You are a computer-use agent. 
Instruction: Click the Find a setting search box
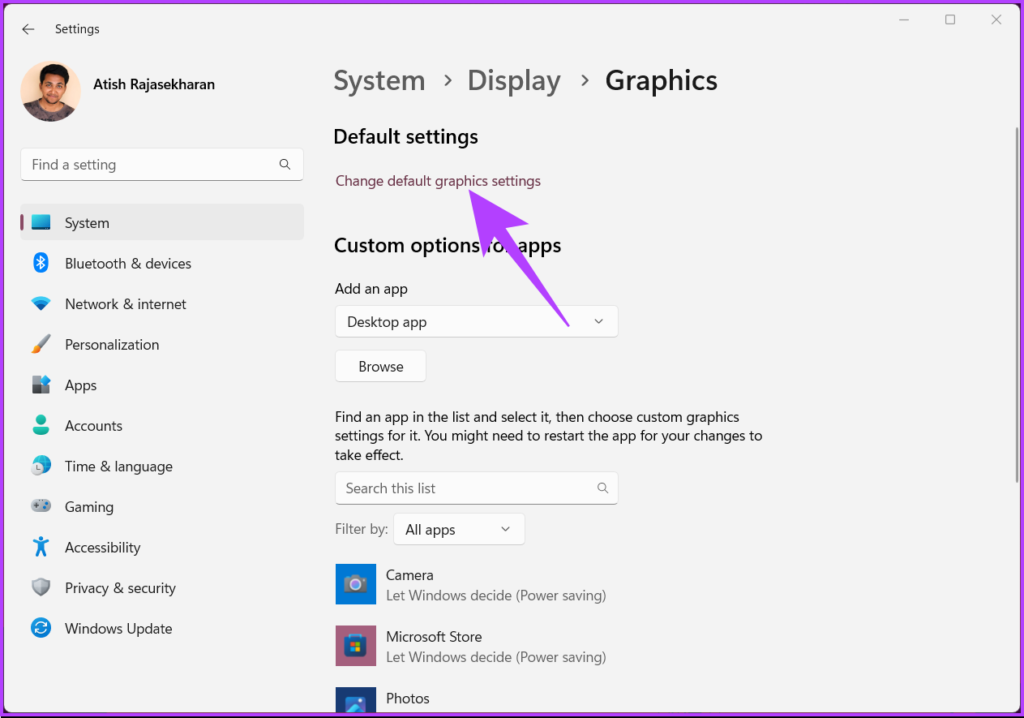coord(150,165)
